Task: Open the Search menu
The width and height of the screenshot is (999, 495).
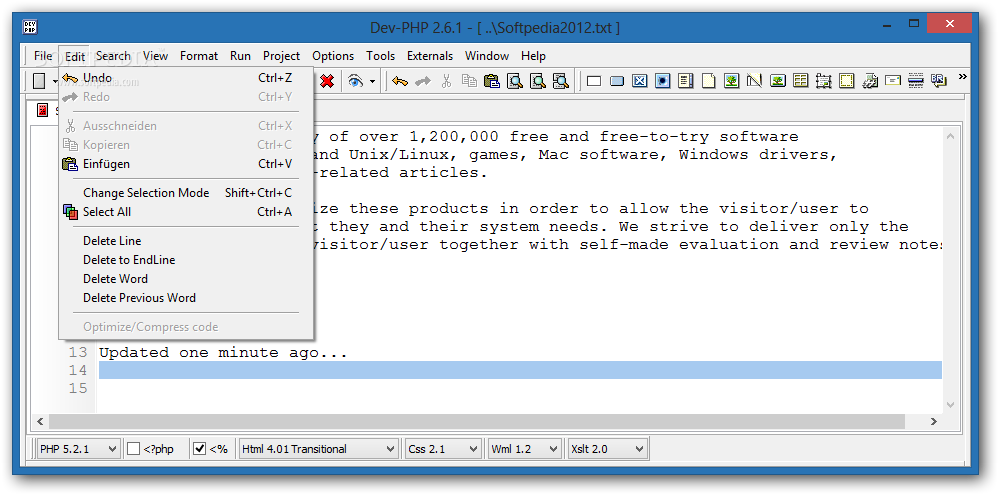Action: point(113,56)
